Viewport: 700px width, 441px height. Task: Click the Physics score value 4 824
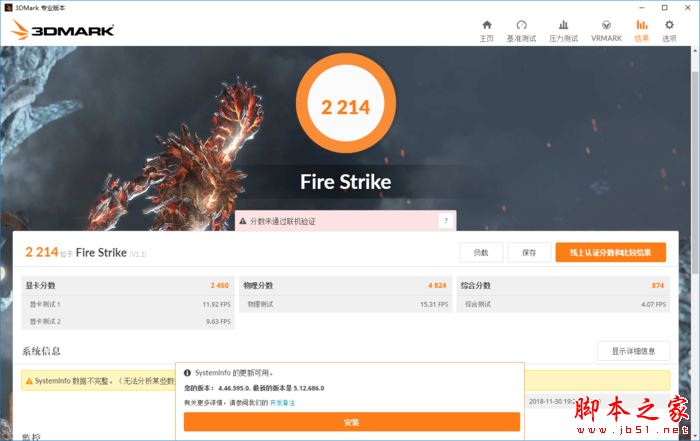437,285
